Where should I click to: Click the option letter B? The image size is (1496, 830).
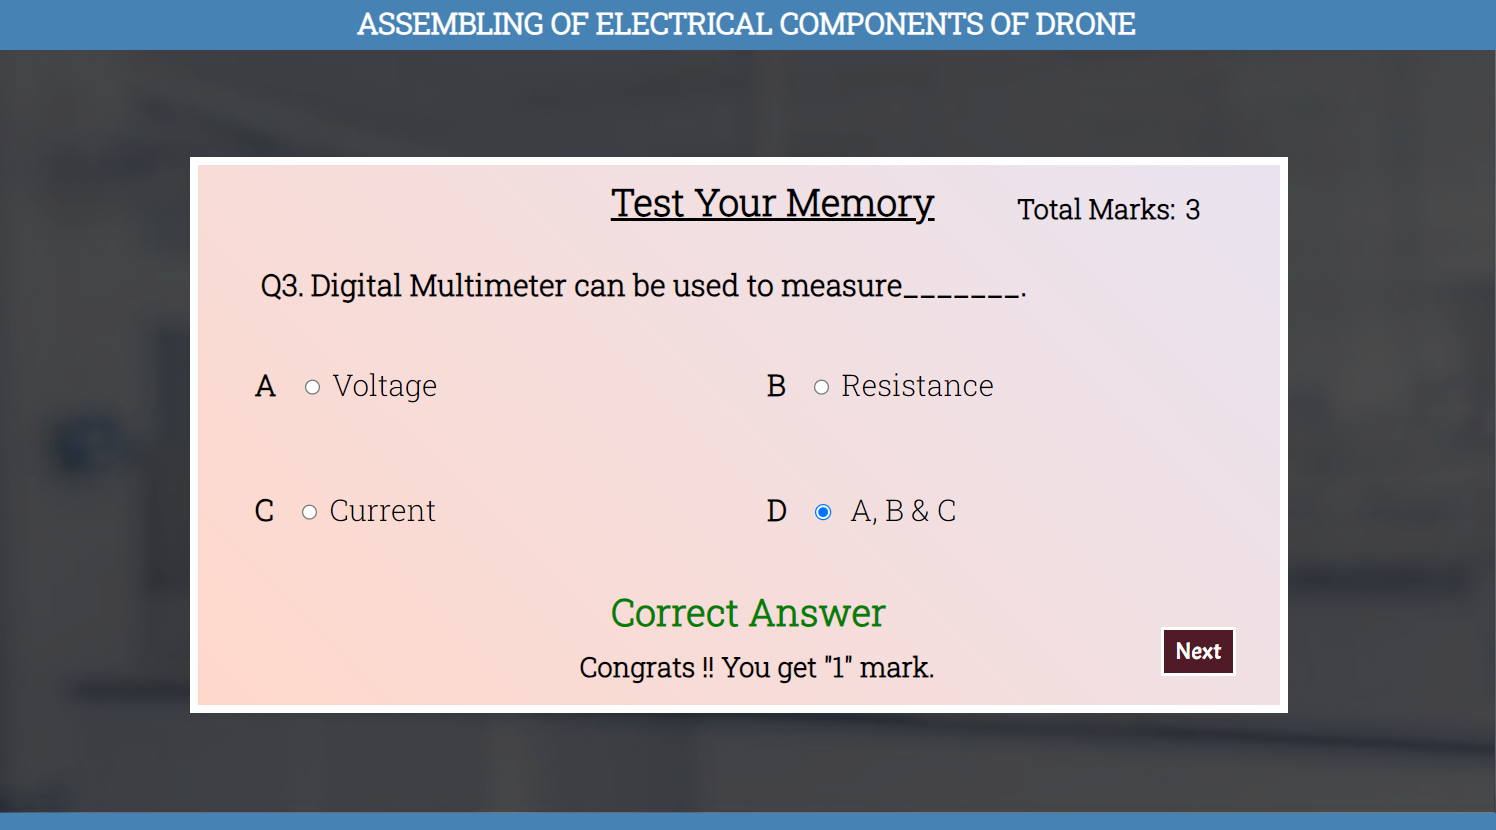pyautogui.click(x=776, y=386)
